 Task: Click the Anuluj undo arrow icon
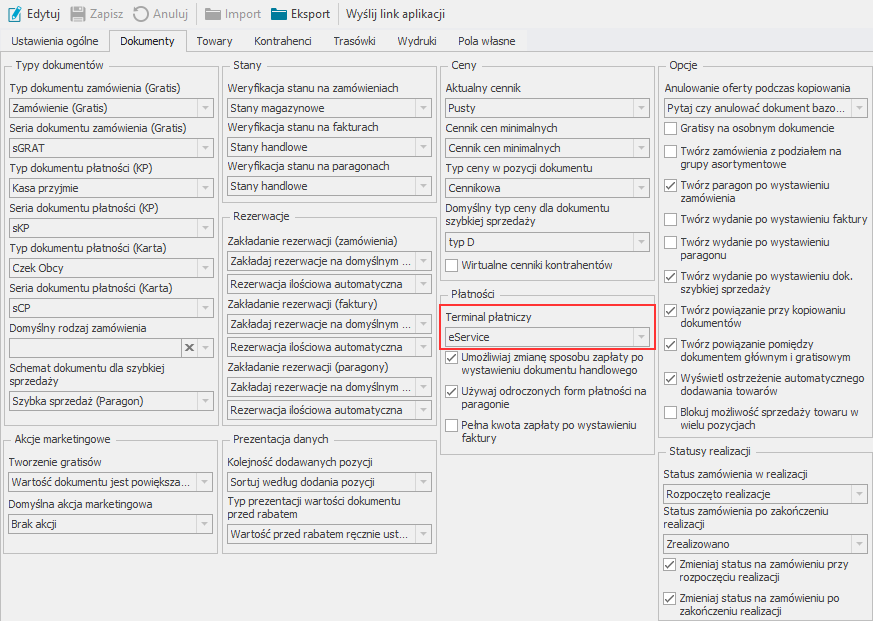tap(141, 14)
